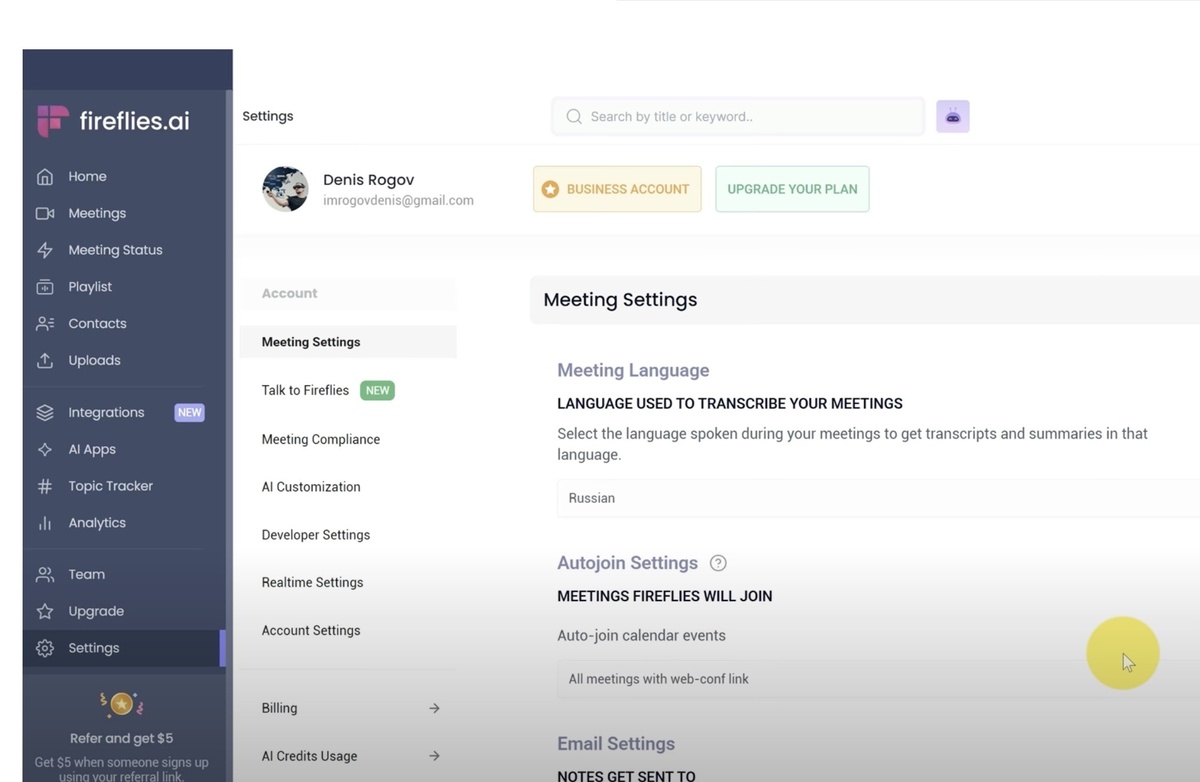Click the Topic Tracker hash icon

(45, 486)
